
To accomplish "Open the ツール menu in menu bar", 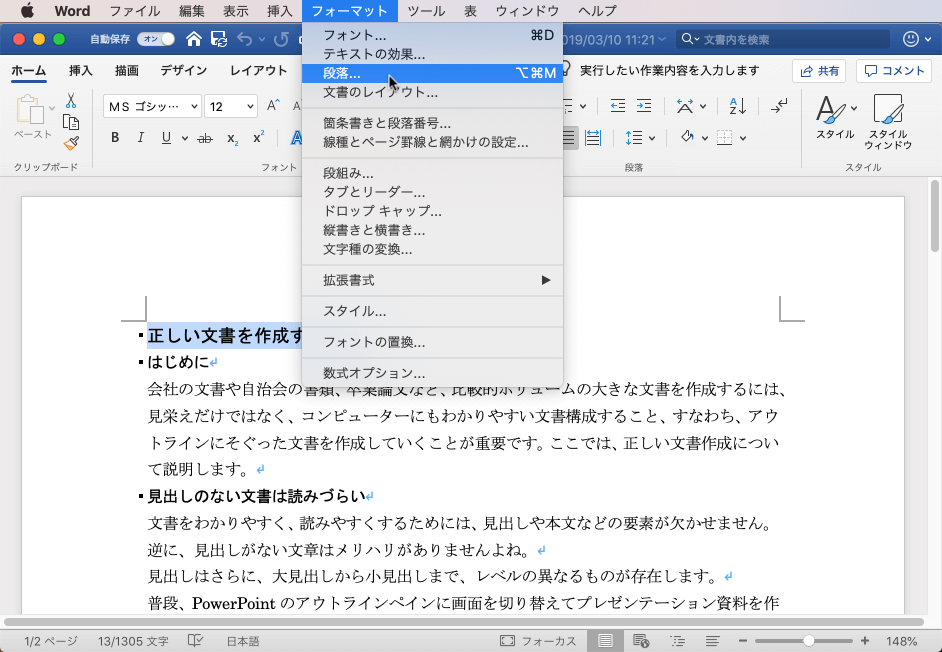I will point(426,11).
